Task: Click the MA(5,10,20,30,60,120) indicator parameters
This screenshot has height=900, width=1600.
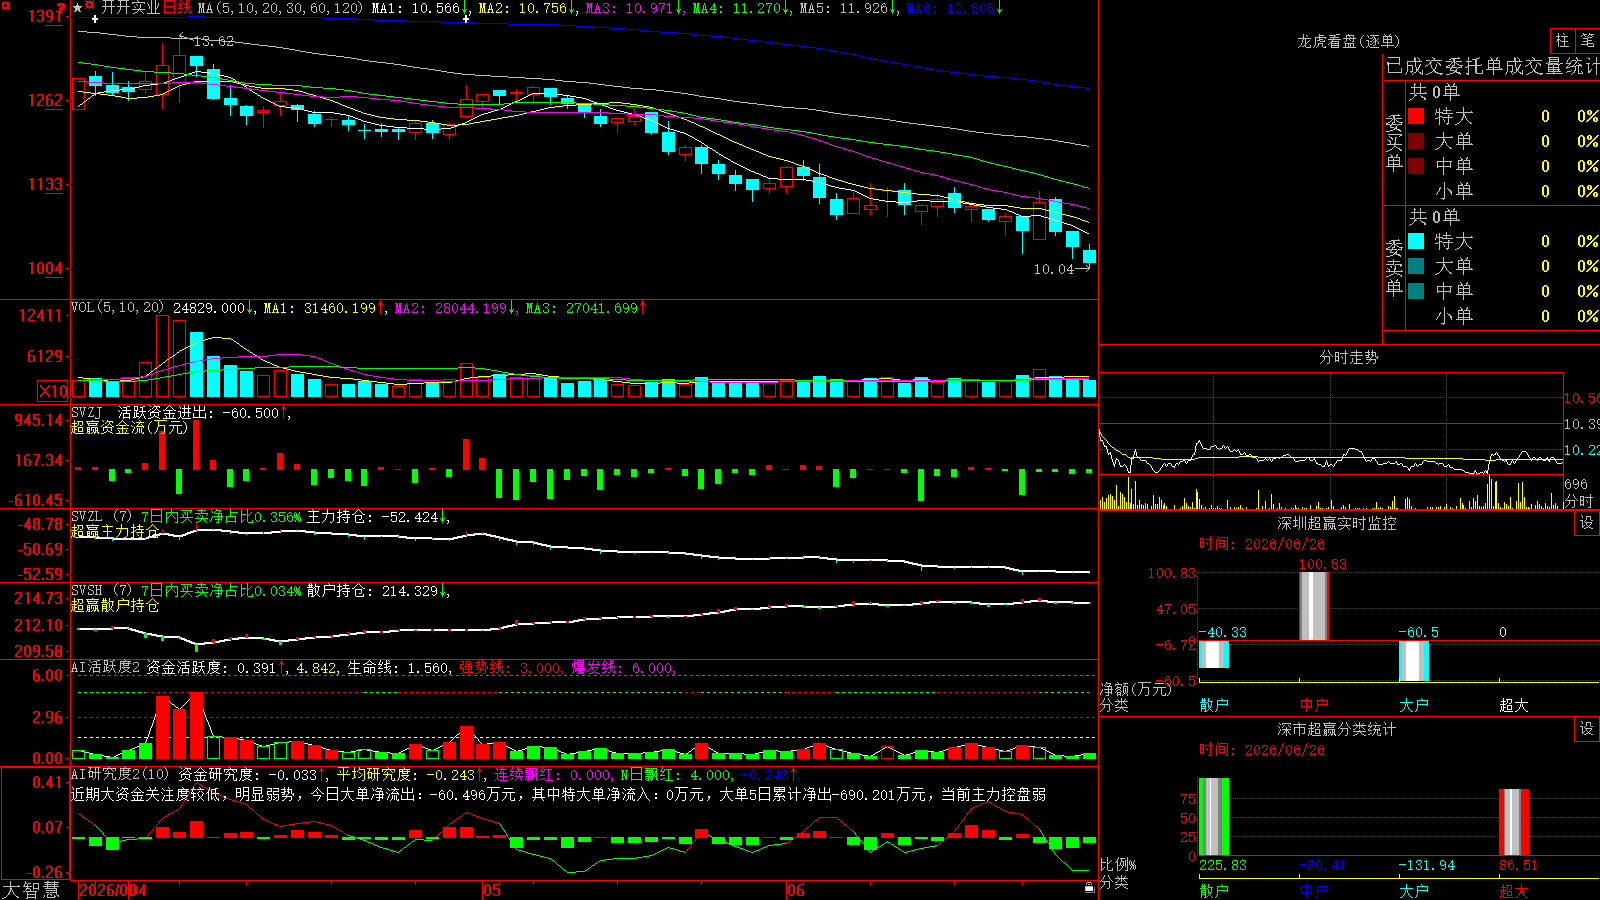Action: point(280,9)
